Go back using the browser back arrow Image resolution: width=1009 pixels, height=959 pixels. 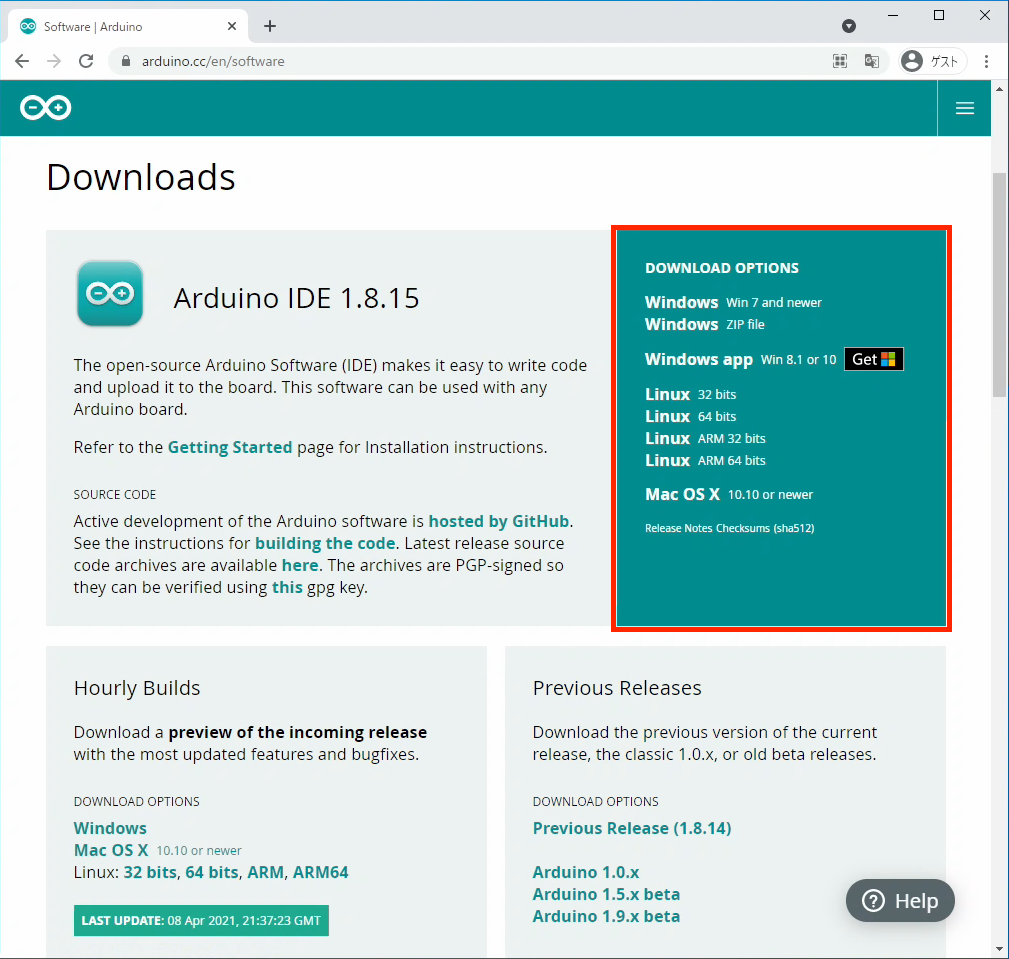(x=22, y=61)
